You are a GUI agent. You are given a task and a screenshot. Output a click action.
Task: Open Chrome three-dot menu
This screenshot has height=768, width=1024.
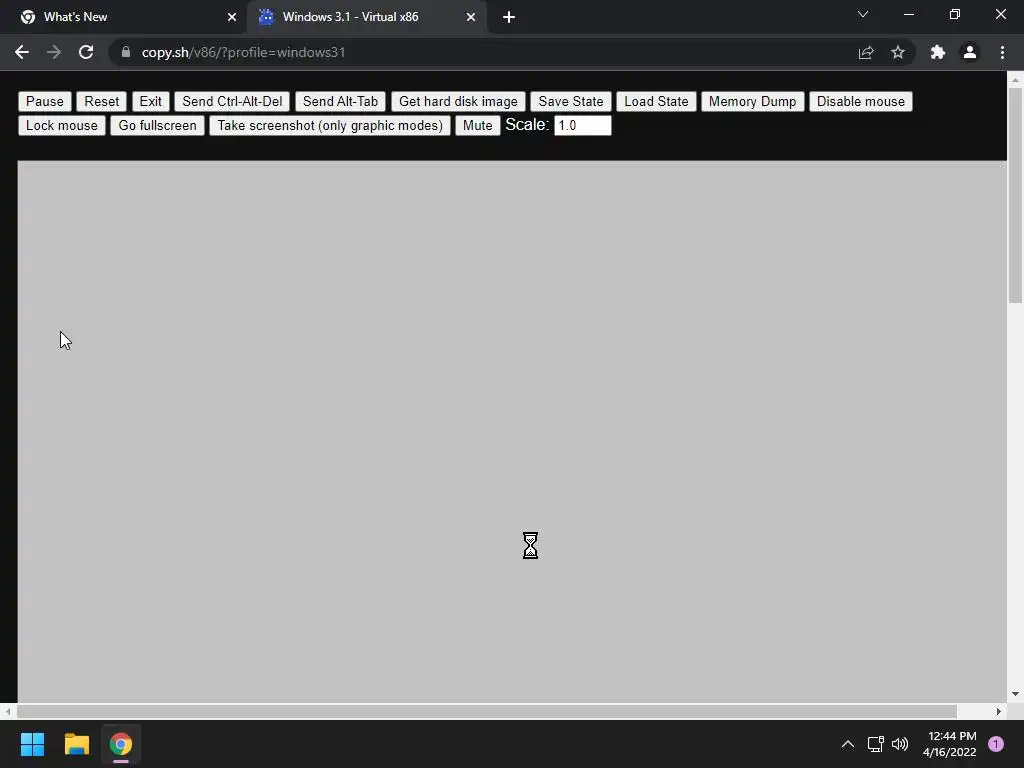(1002, 52)
